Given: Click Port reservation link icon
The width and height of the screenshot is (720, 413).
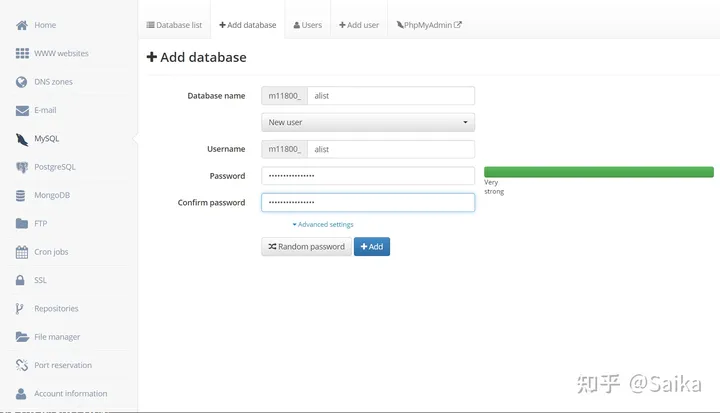Looking at the screenshot, I should (x=22, y=365).
